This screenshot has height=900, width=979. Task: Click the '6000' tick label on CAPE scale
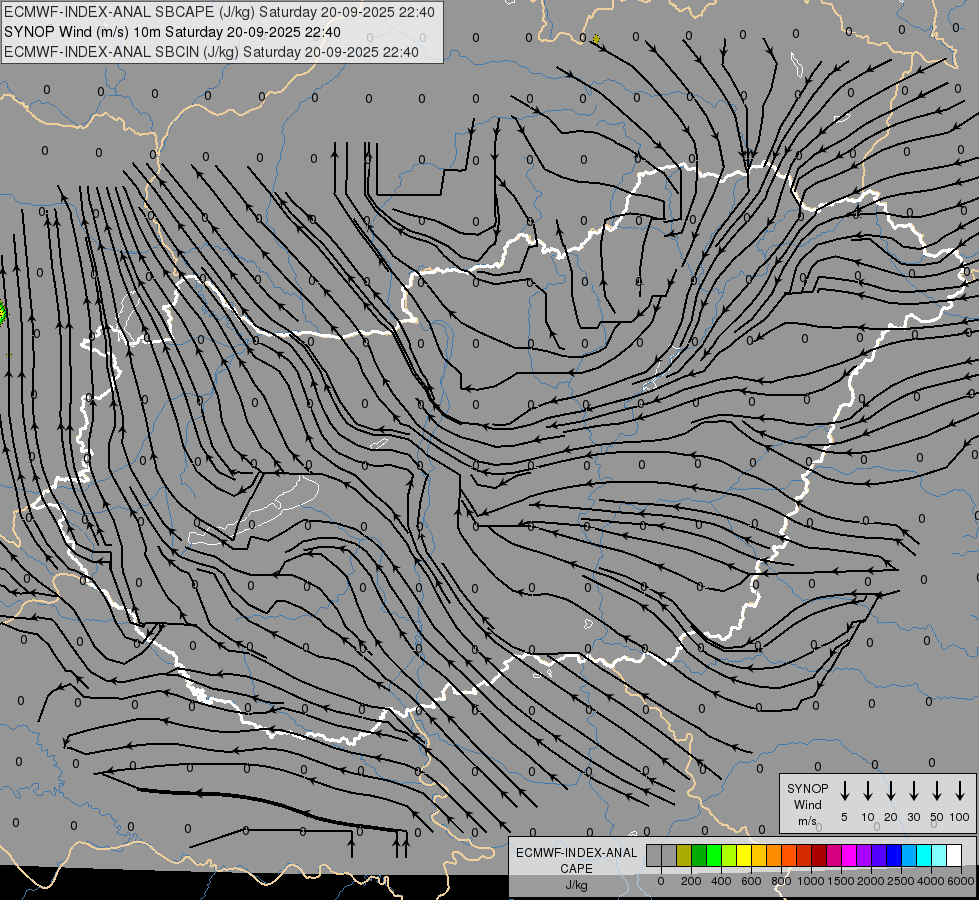click(x=960, y=881)
